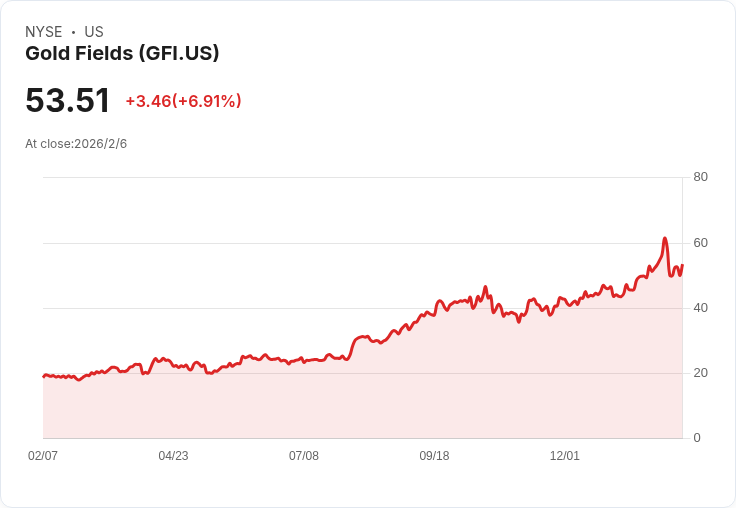Click the 80 y-axis price label

(x=700, y=177)
